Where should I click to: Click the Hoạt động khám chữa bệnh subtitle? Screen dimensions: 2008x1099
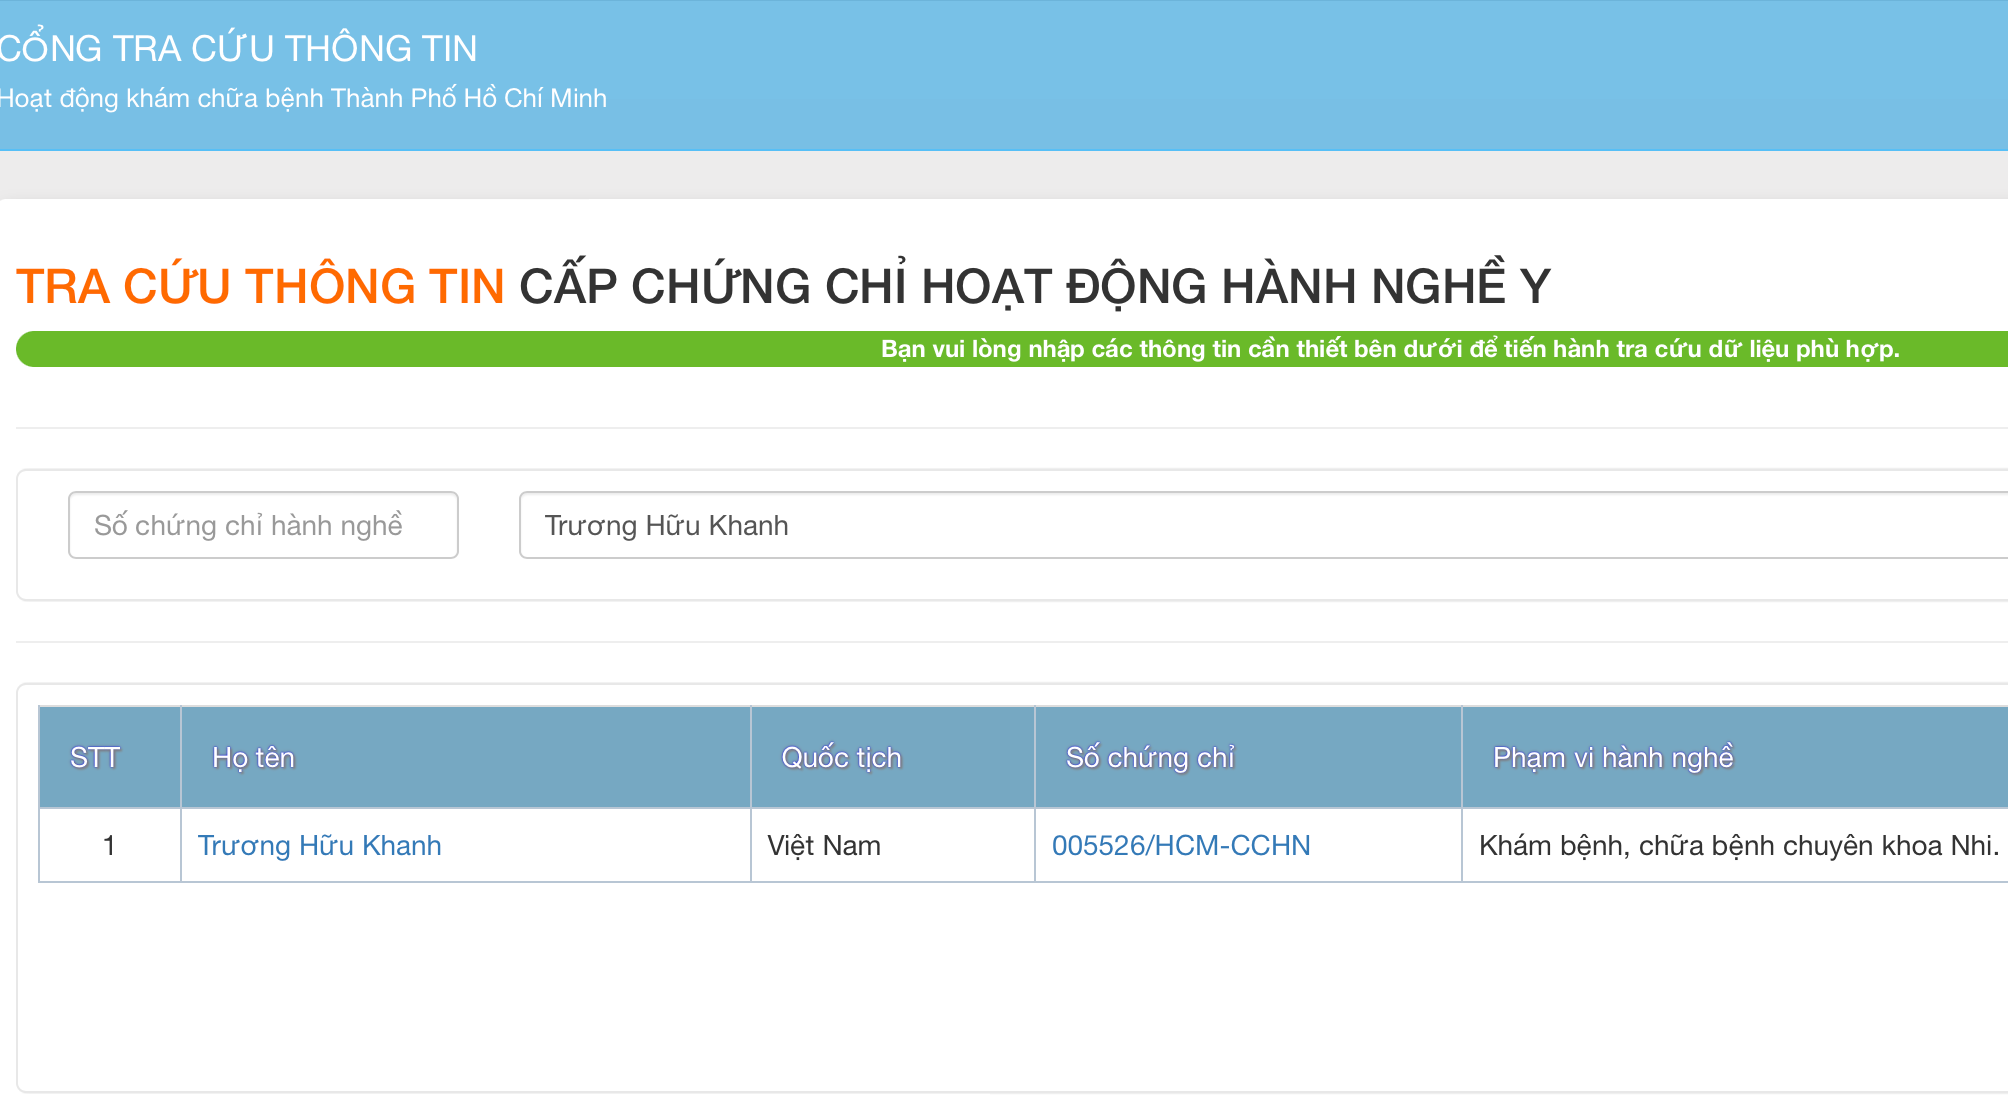pos(303,98)
